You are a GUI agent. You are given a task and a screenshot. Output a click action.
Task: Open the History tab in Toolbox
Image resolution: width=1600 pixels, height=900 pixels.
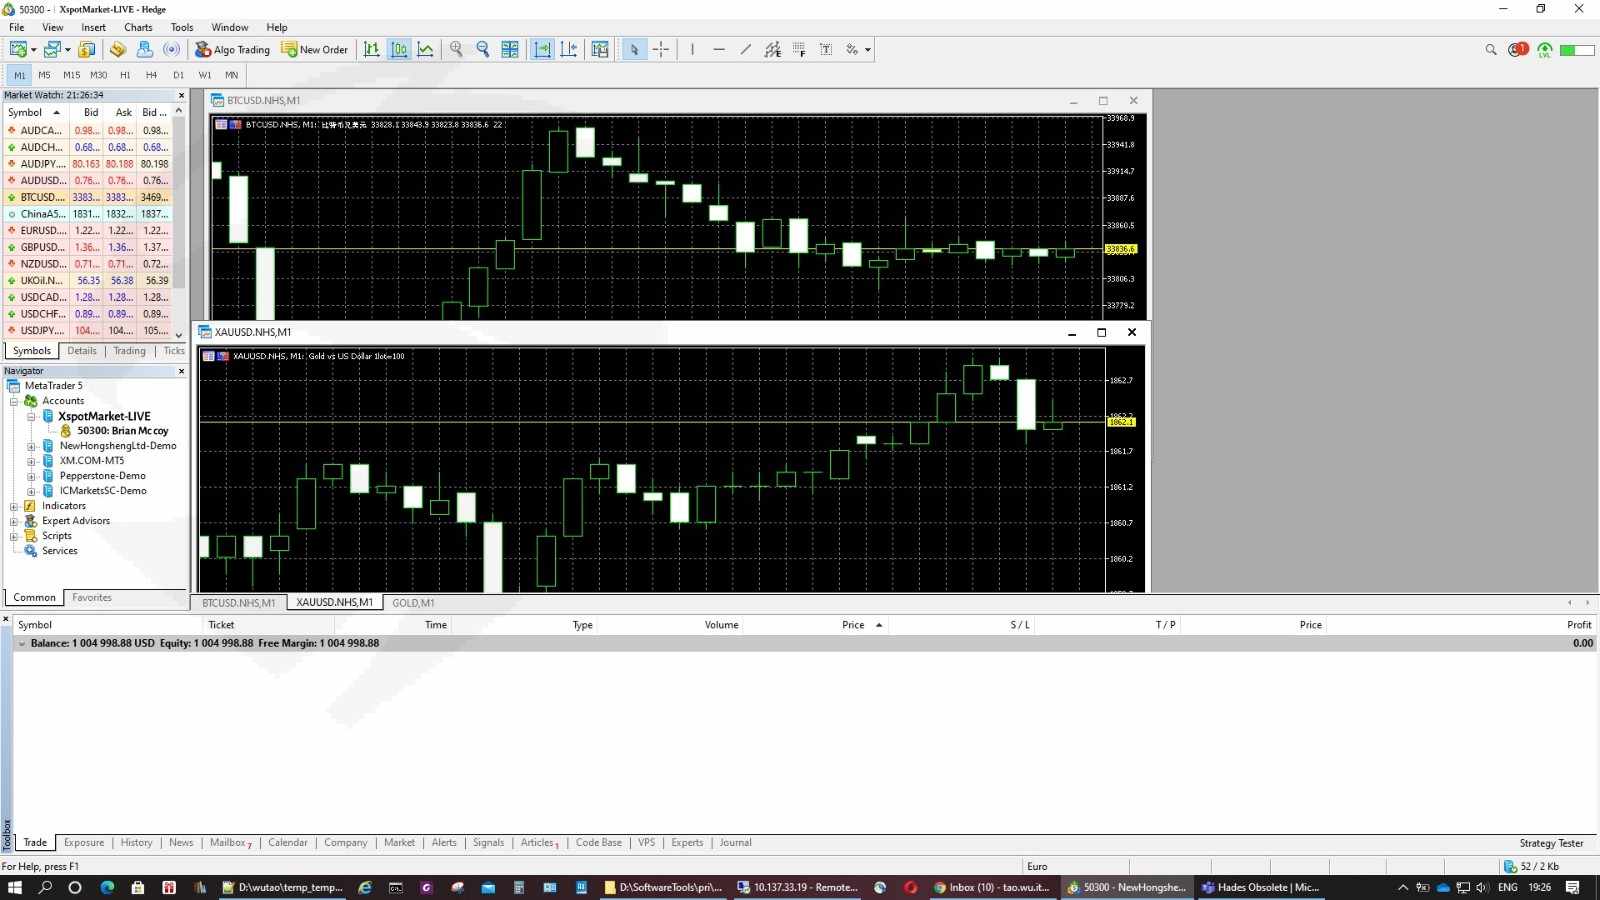pos(136,842)
